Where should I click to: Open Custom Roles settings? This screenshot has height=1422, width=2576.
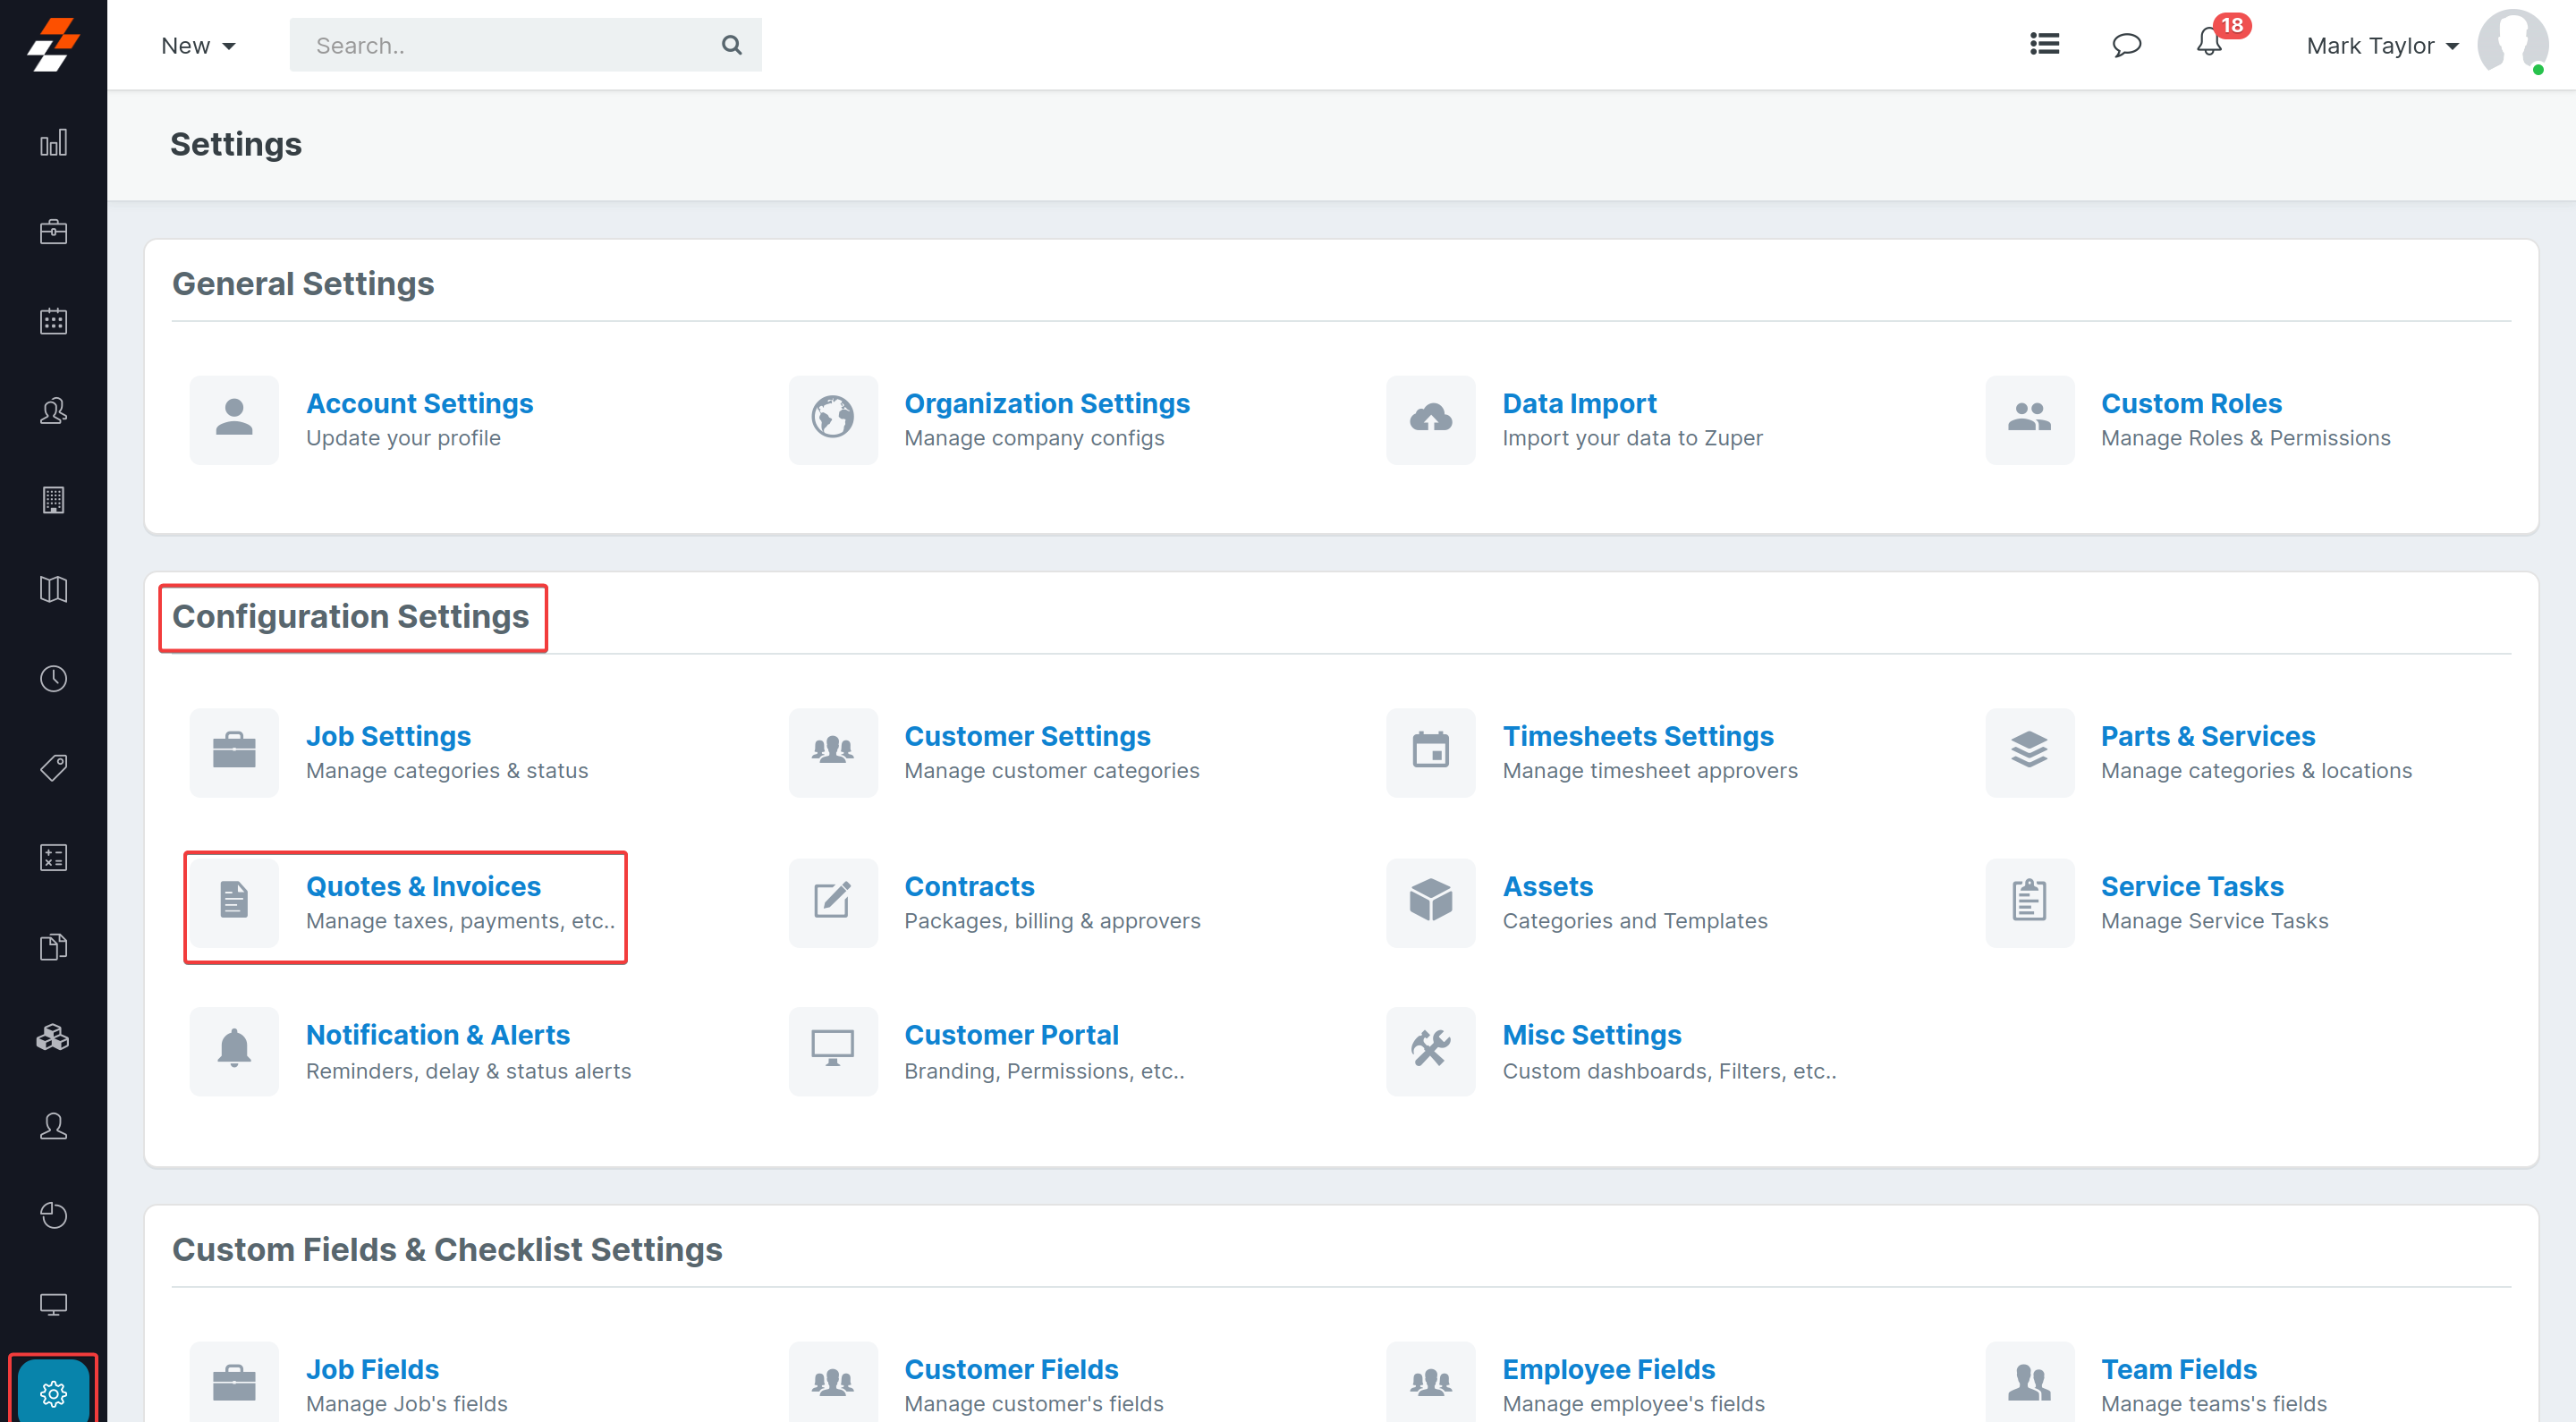click(x=2190, y=403)
